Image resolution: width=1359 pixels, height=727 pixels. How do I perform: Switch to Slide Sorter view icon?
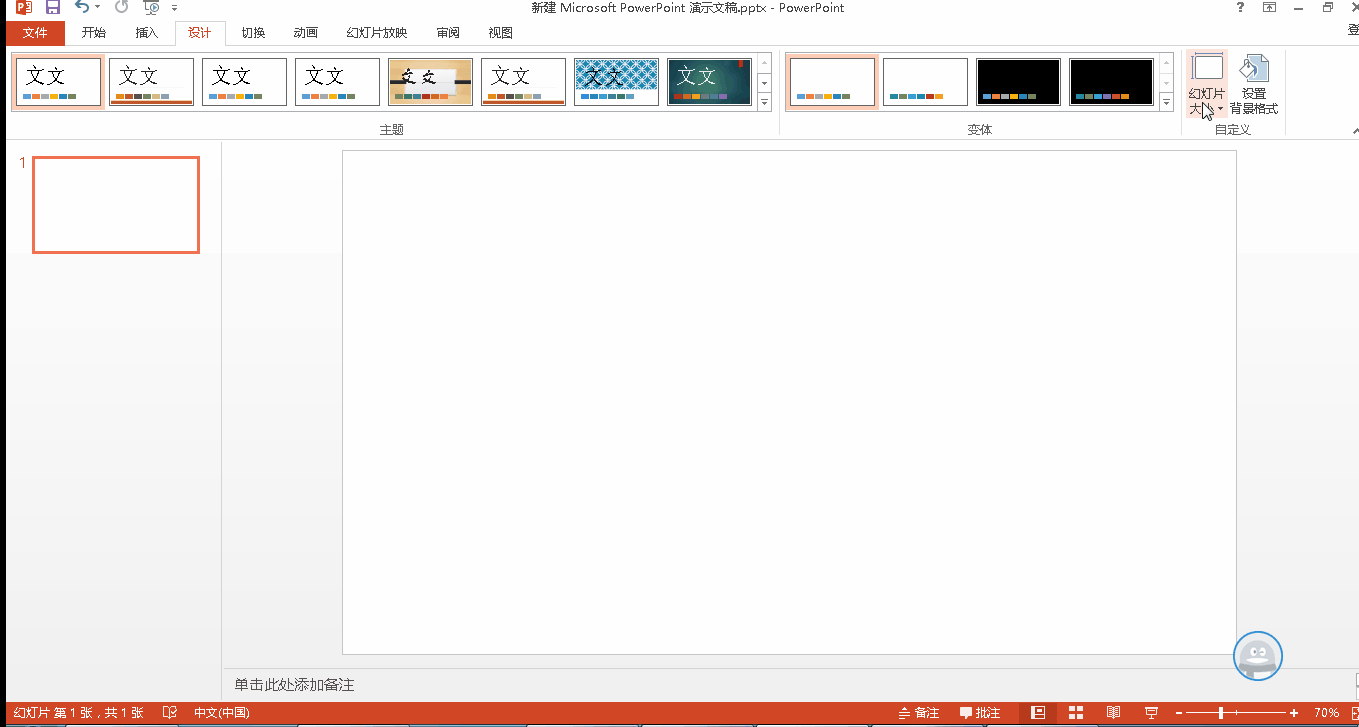(x=1076, y=713)
